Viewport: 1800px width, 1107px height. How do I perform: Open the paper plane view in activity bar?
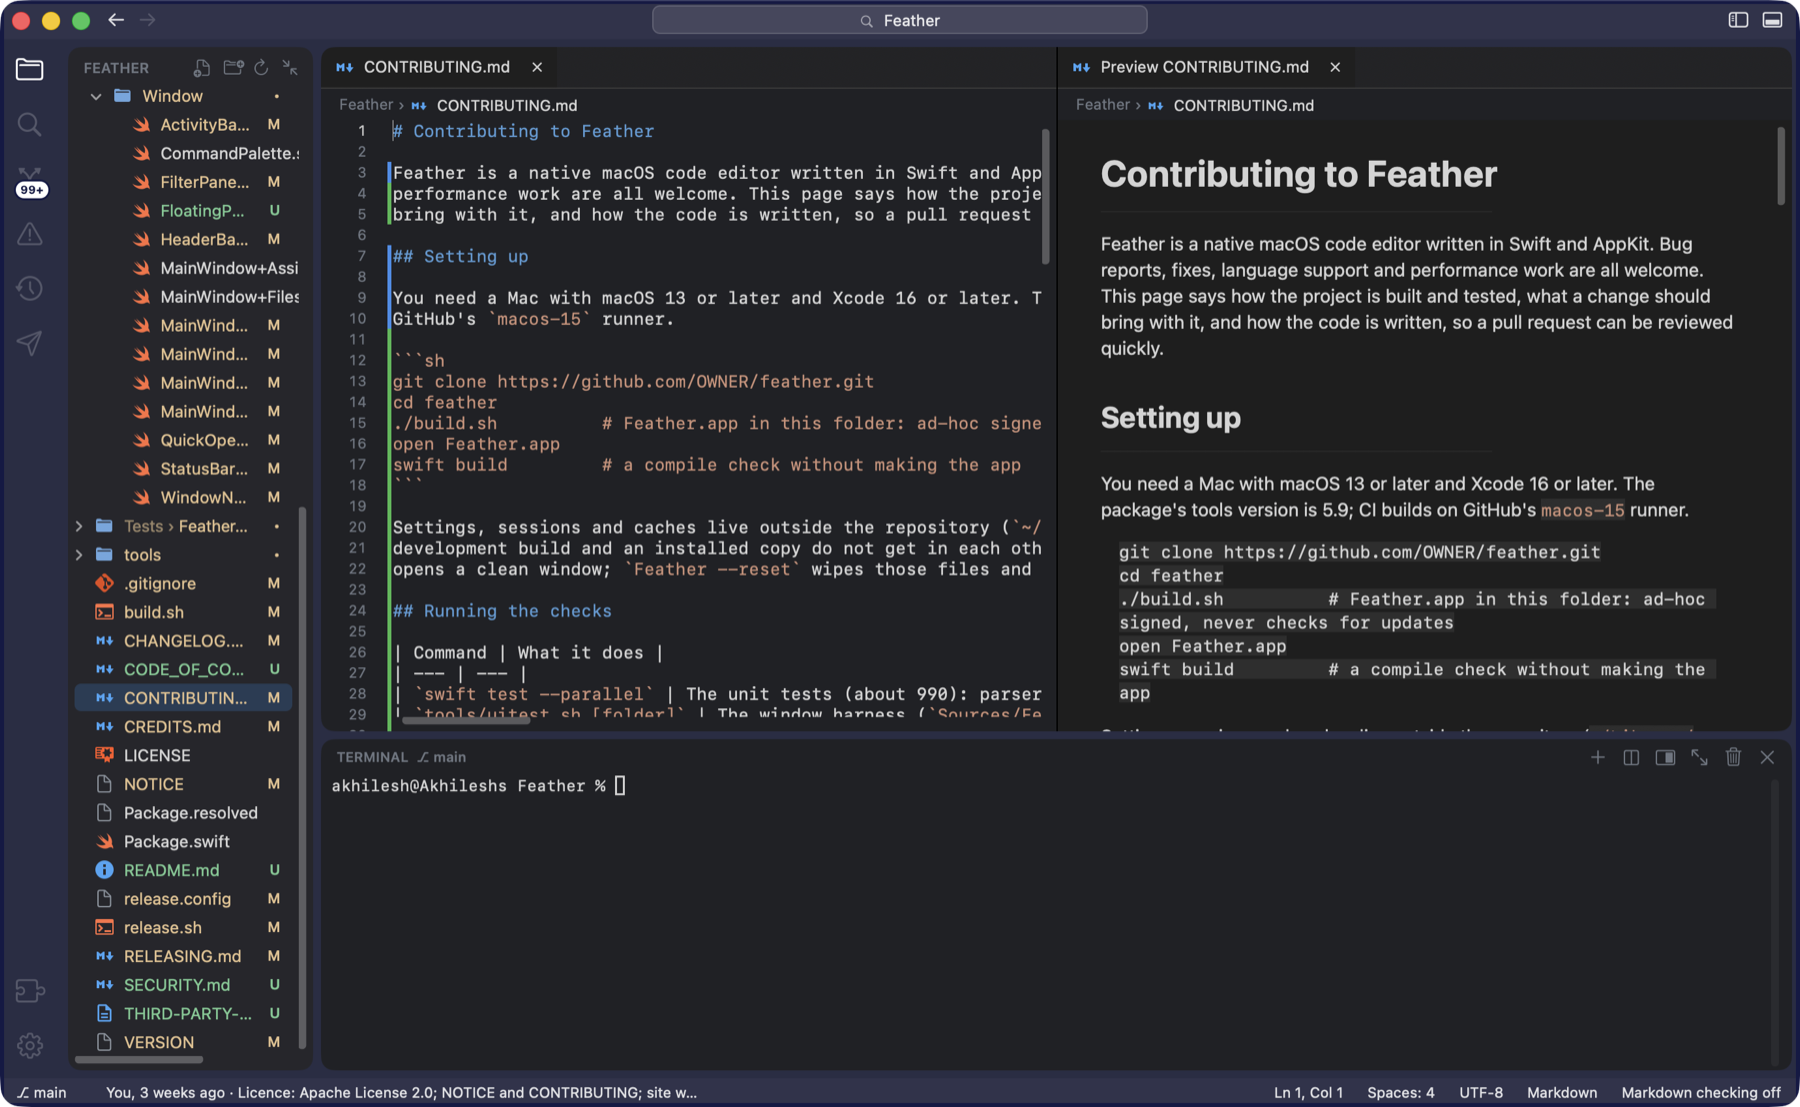pos(30,344)
